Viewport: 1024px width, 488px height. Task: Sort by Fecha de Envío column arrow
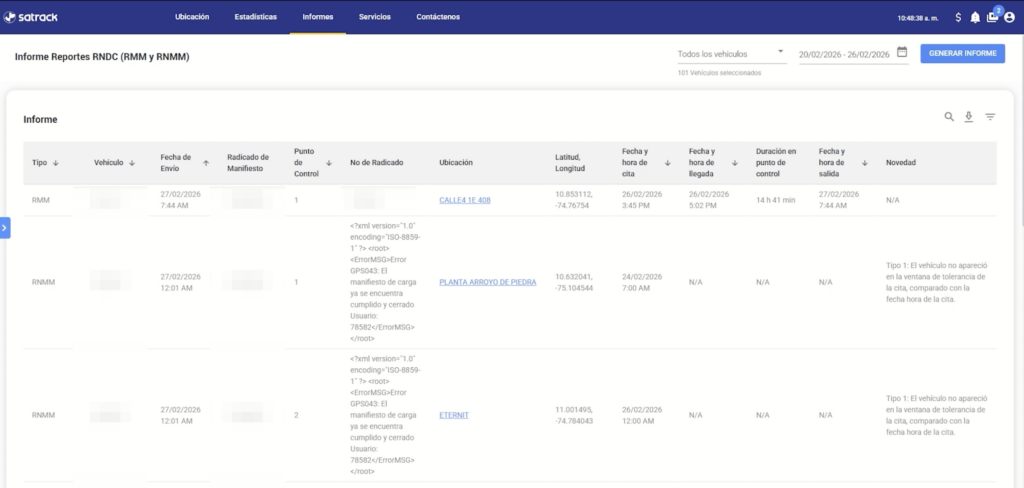[x=206, y=163]
